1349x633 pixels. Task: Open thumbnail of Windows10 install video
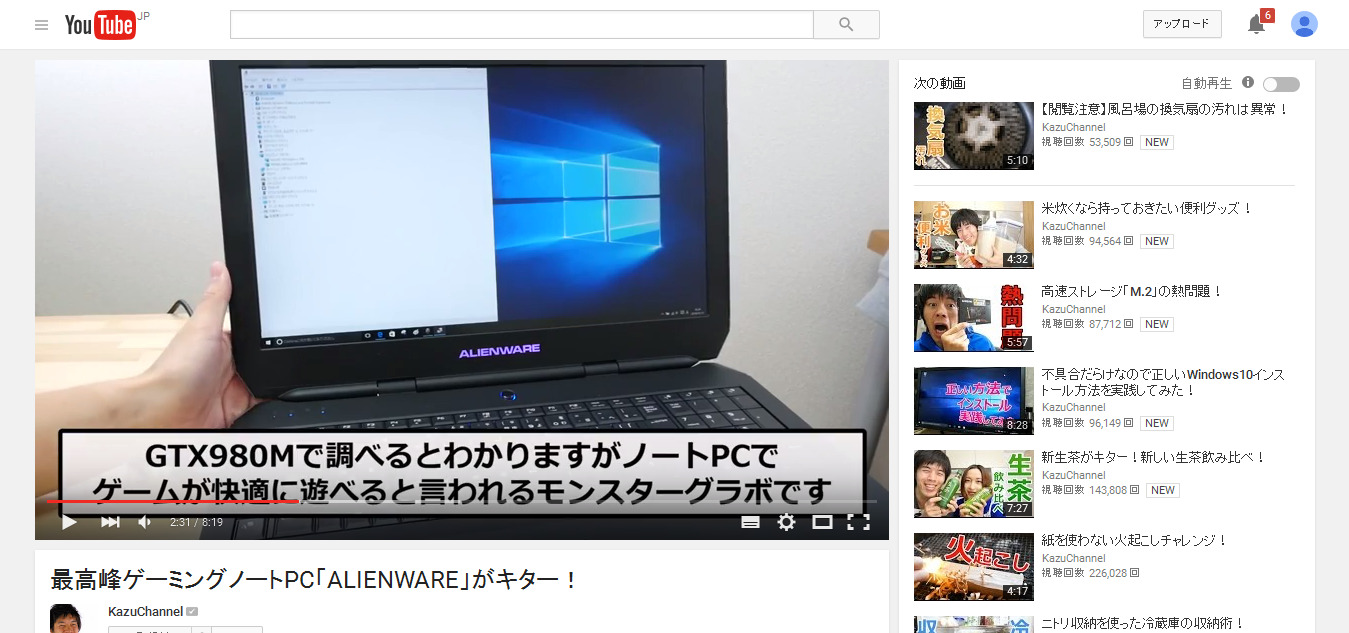tap(974, 401)
